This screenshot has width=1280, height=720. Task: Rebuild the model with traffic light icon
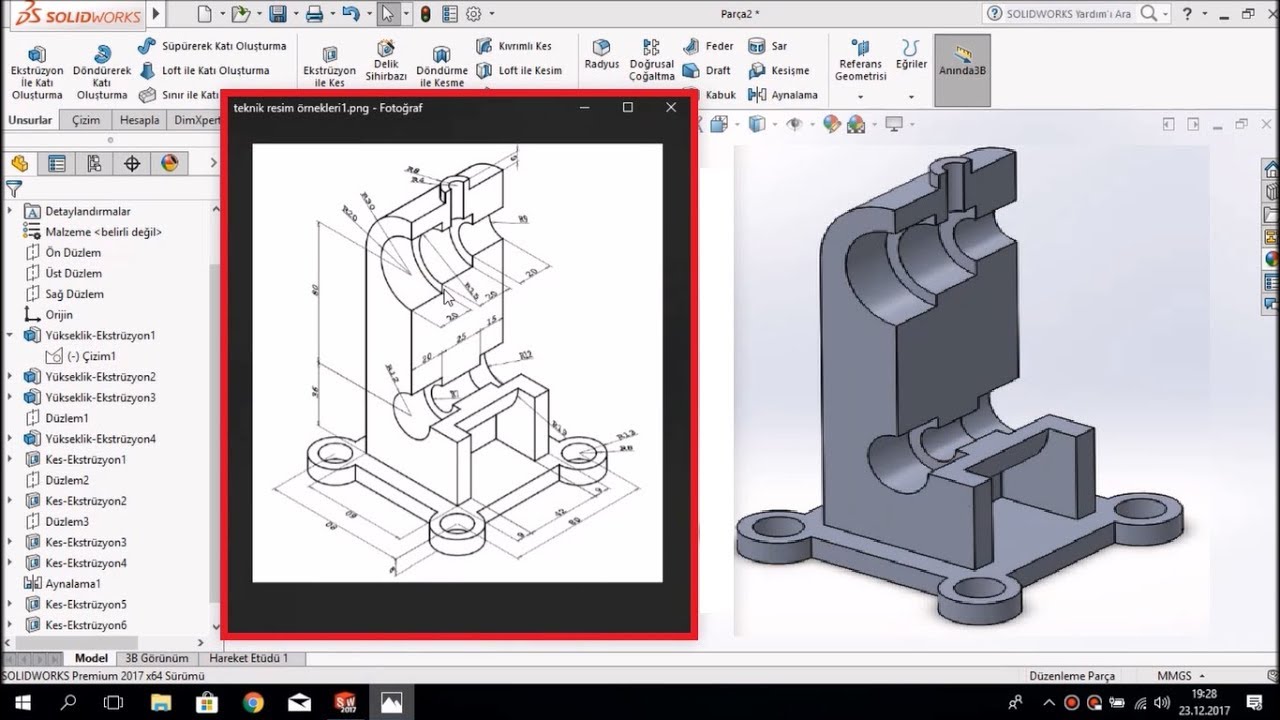click(x=425, y=14)
